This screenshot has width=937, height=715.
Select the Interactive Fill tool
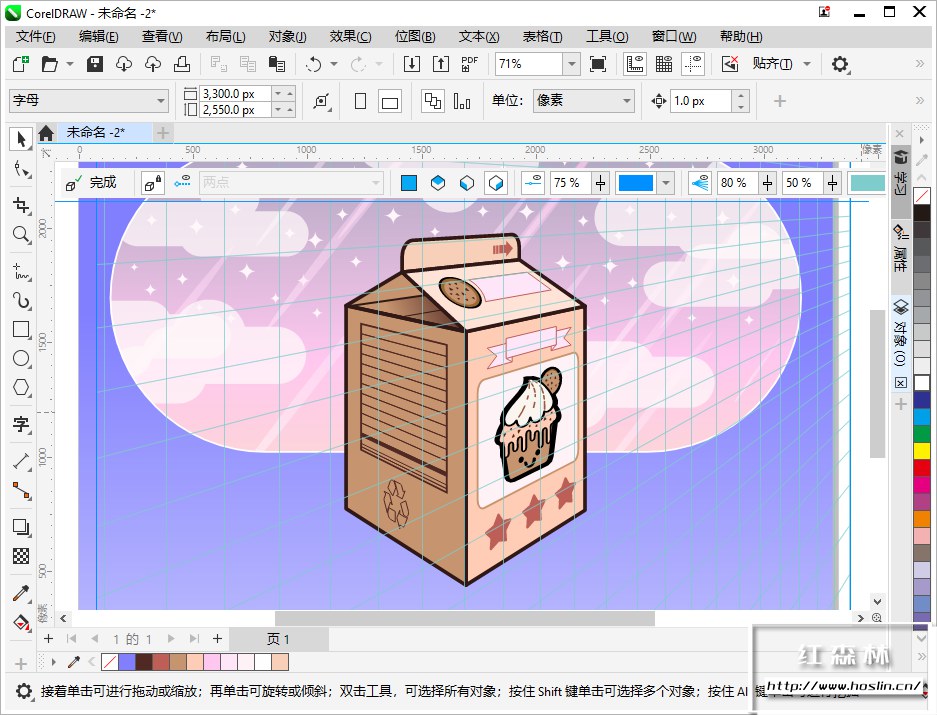21,622
